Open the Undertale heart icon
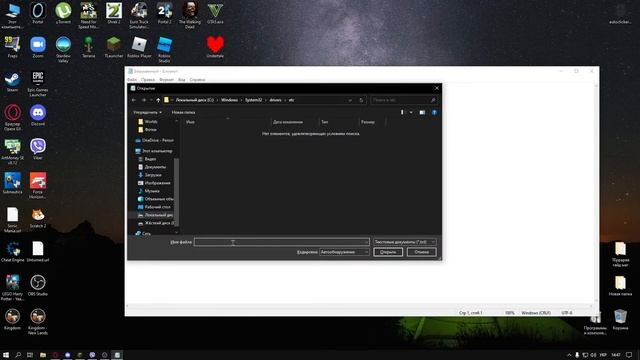This screenshot has width=640, height=360. [x=215, y=47]
